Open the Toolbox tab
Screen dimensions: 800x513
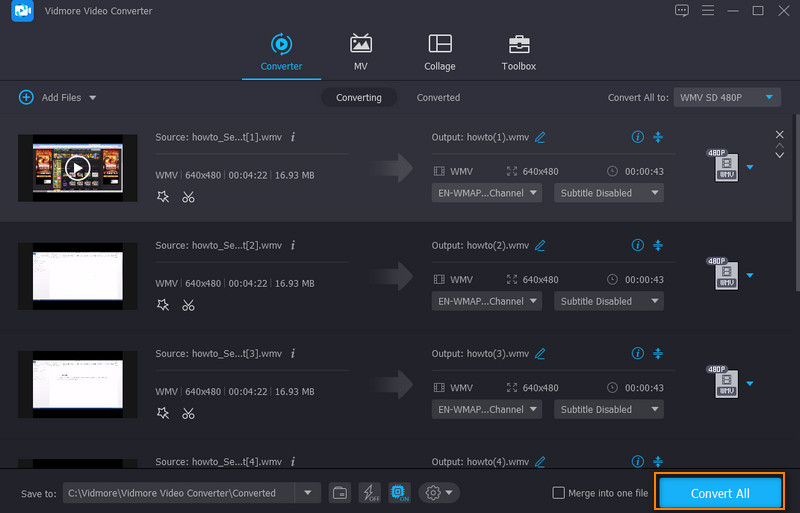pos(518,52)
